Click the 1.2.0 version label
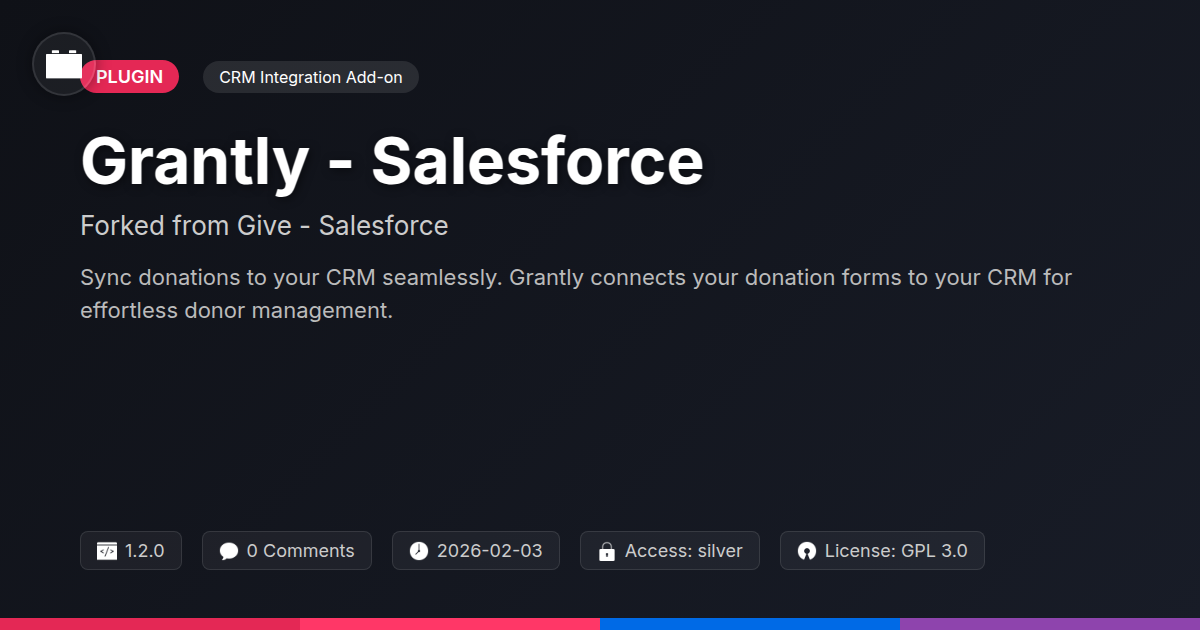The height and width of the screenshot is (630, 1200). coord(145,551)
